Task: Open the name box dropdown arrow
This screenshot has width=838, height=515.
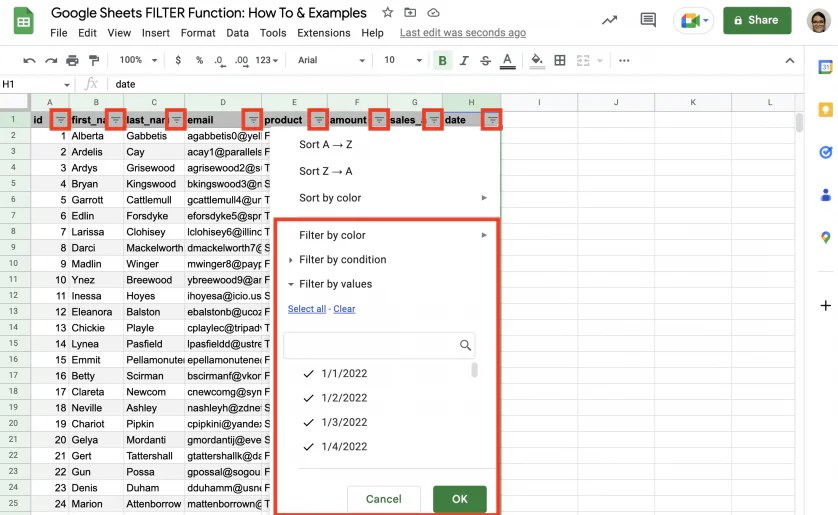Action: pyautogui.click(x=67, y=84)
